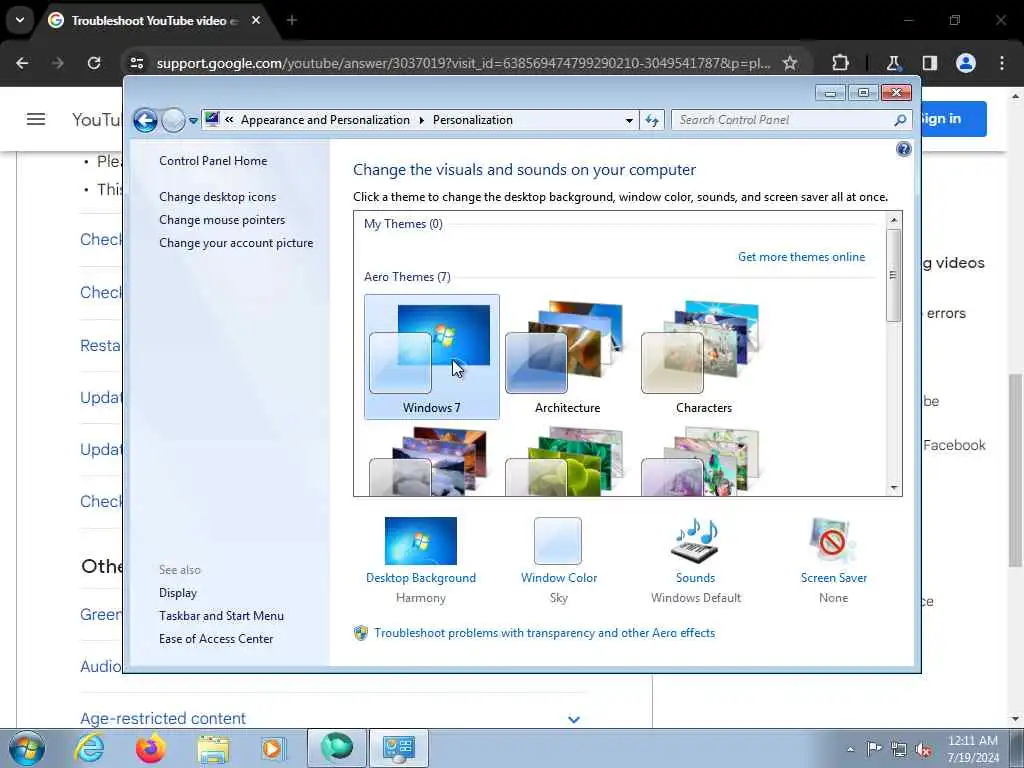Click the Screen Saver text link
The width and height of the screenshot is (1024, 768).
834,577
